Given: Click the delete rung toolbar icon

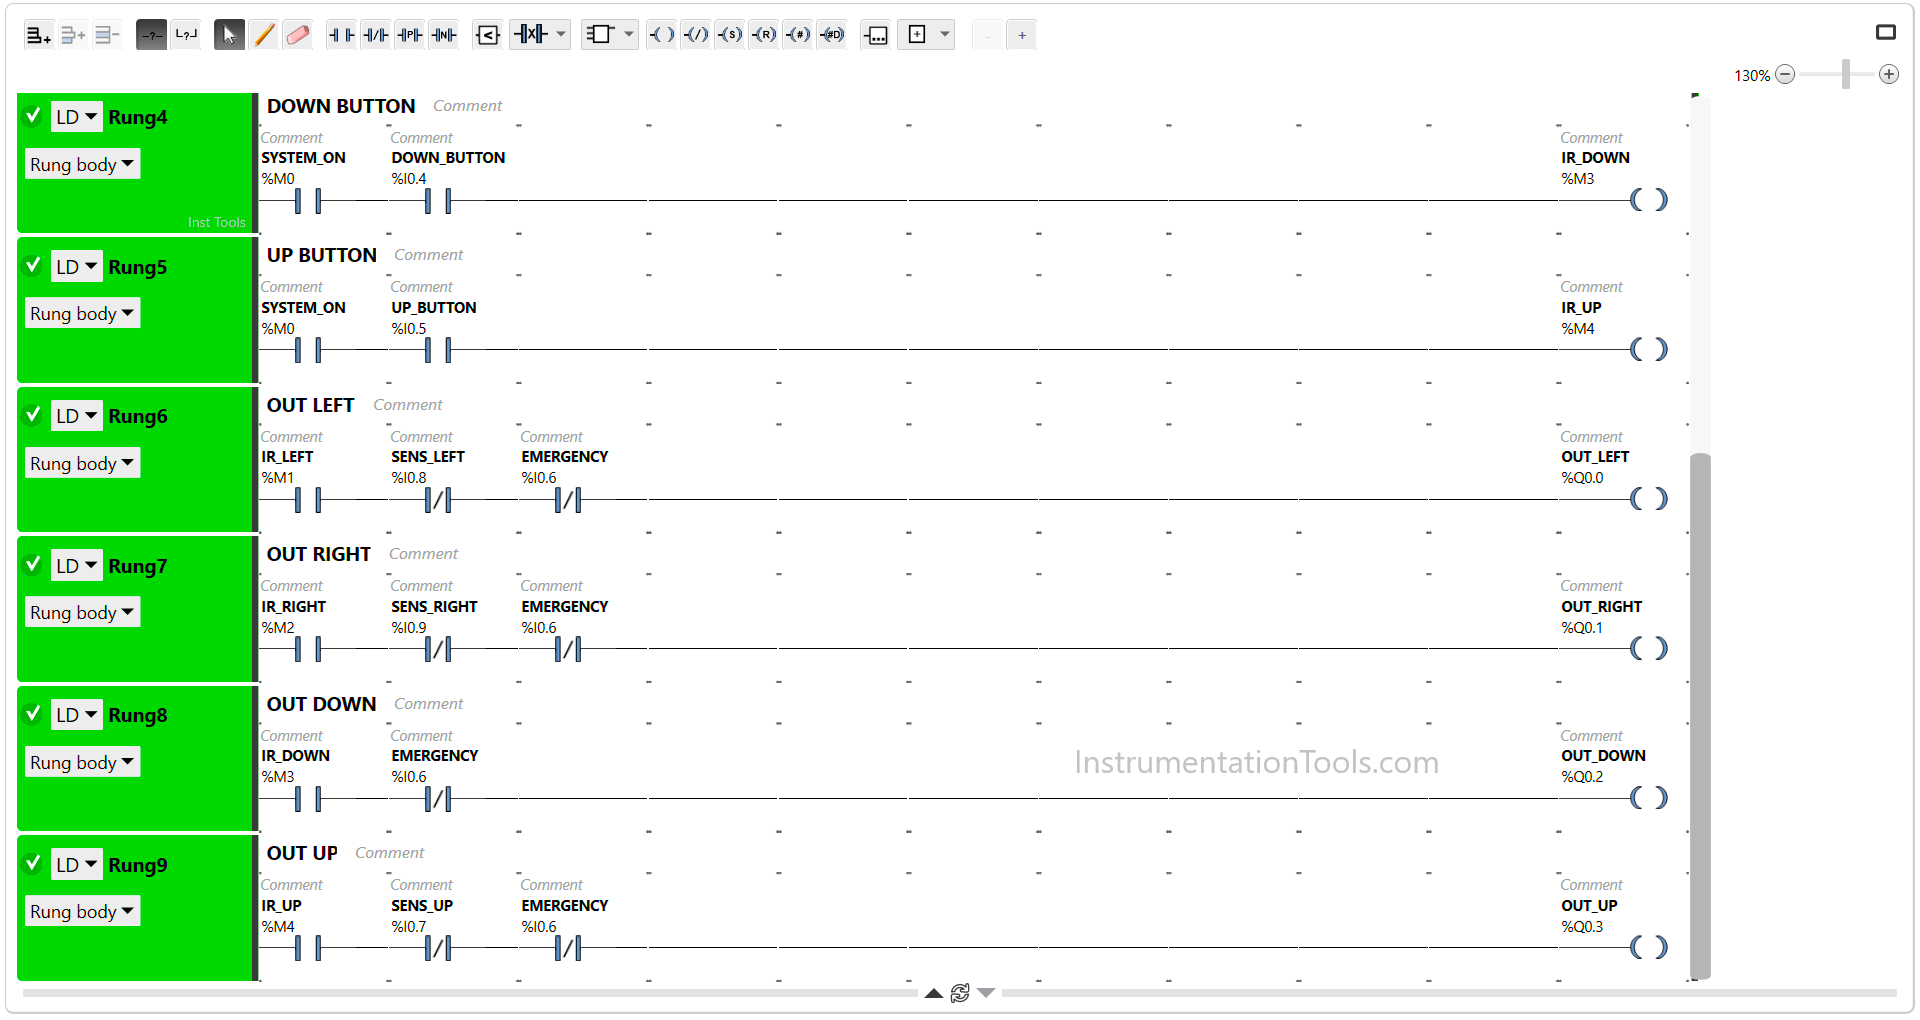Looking at the screenshot, I should tap(107, 35).
